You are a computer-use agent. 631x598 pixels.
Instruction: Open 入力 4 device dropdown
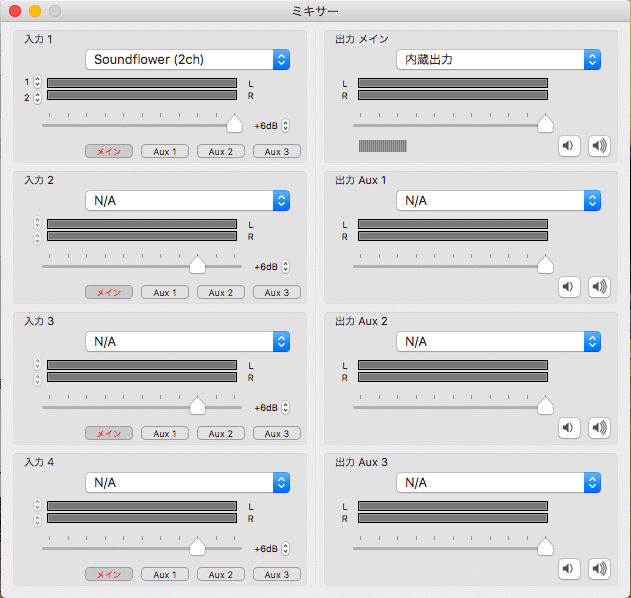pos(188,482)
